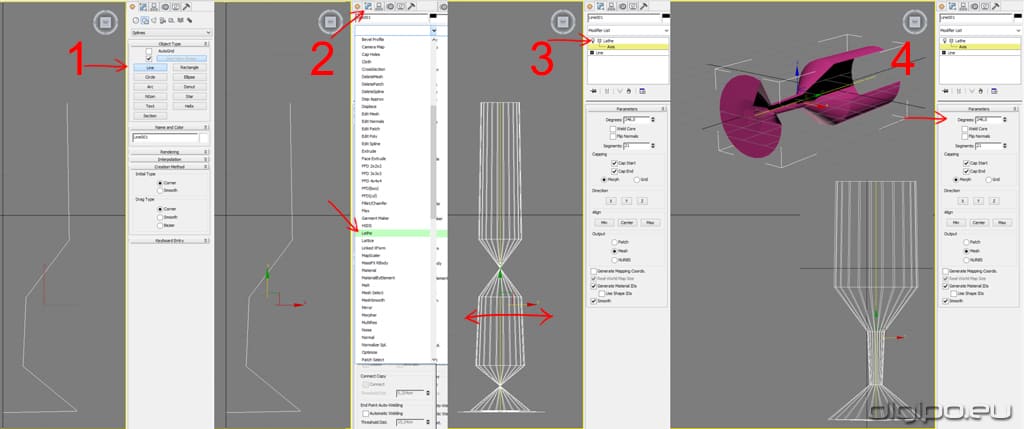This screenshot has width=1024, height=429.
Task: Open Configure Modifier Sets icon in step 4 panel
Action: pyautogui.click(x=991, y=90)
